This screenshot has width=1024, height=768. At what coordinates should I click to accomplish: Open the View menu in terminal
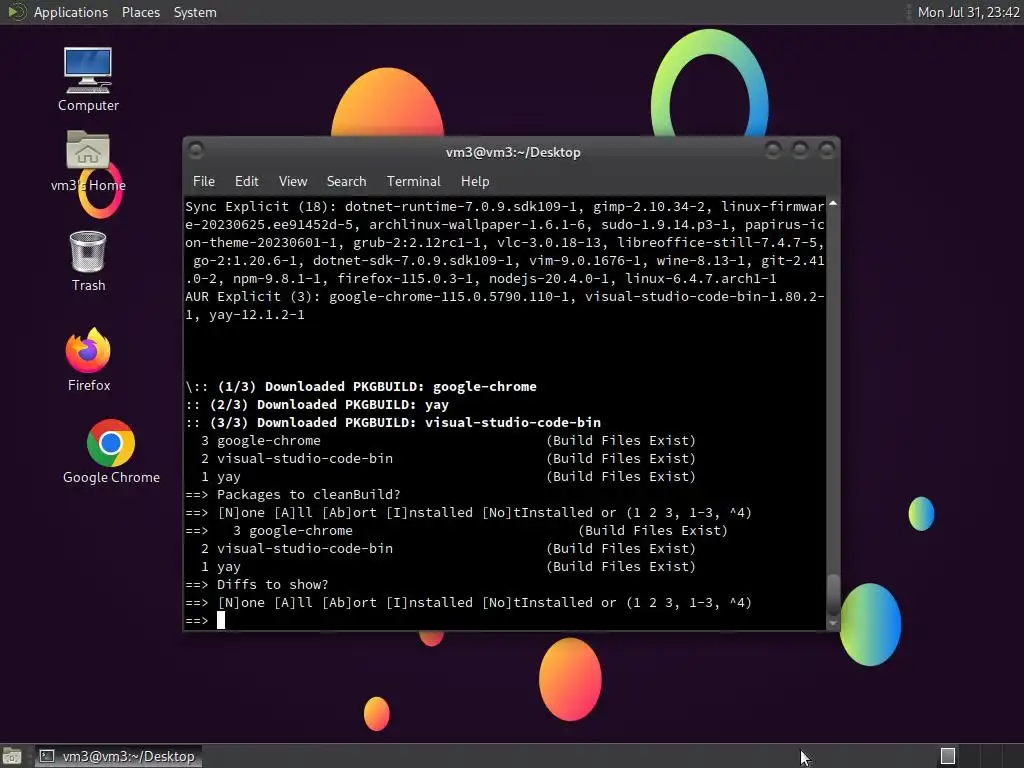point(293,181)
